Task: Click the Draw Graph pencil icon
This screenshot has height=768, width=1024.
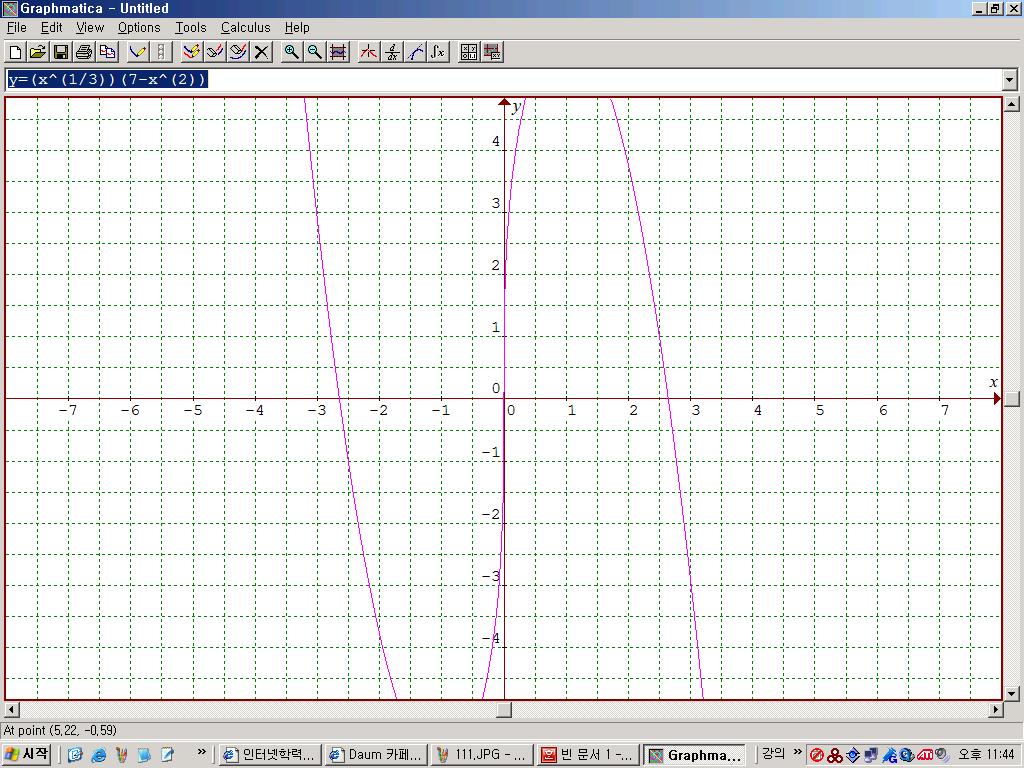Action: pyautogui.click(x=138, y=52)
